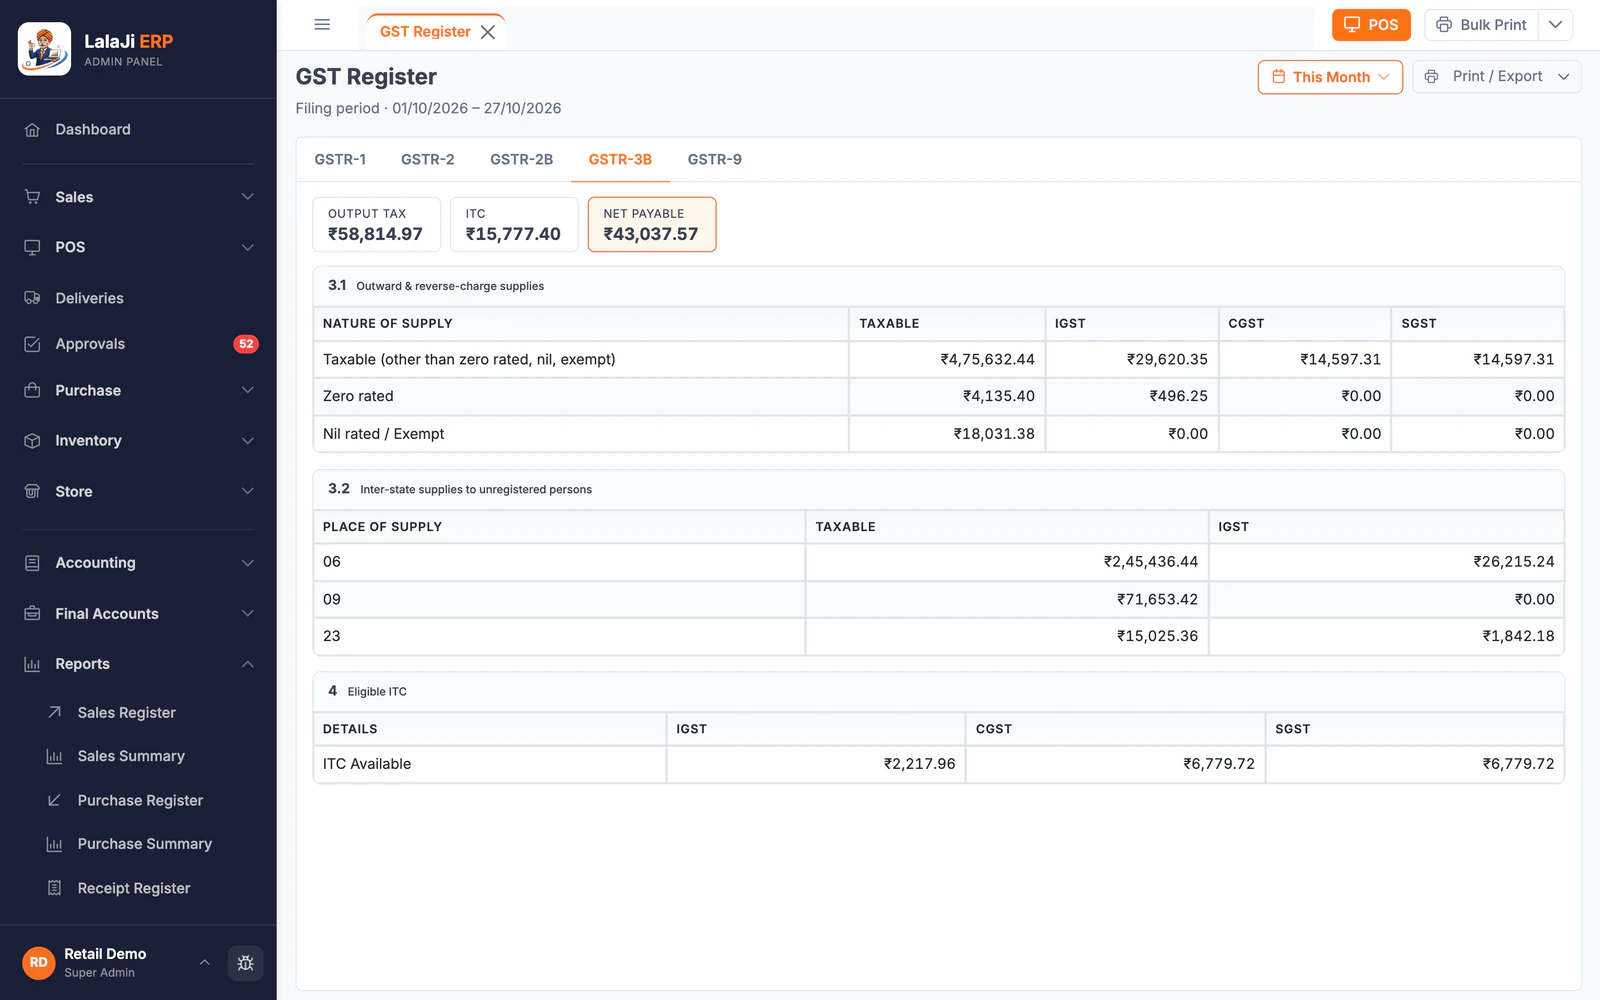Select the Net Payable summary card
The height and width of the screenshot is (1000, 1600).
(652, 224)
